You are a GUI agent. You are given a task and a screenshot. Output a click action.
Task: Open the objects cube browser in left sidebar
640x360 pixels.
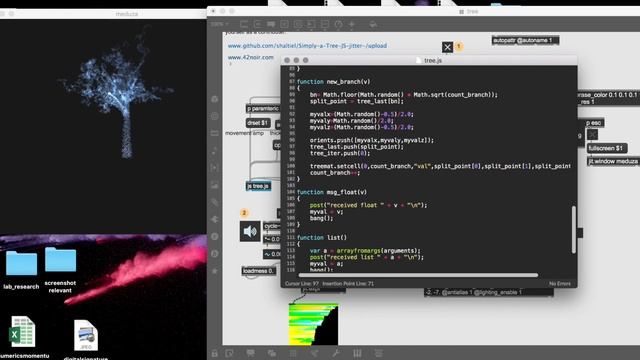click(x=215, y=99)
